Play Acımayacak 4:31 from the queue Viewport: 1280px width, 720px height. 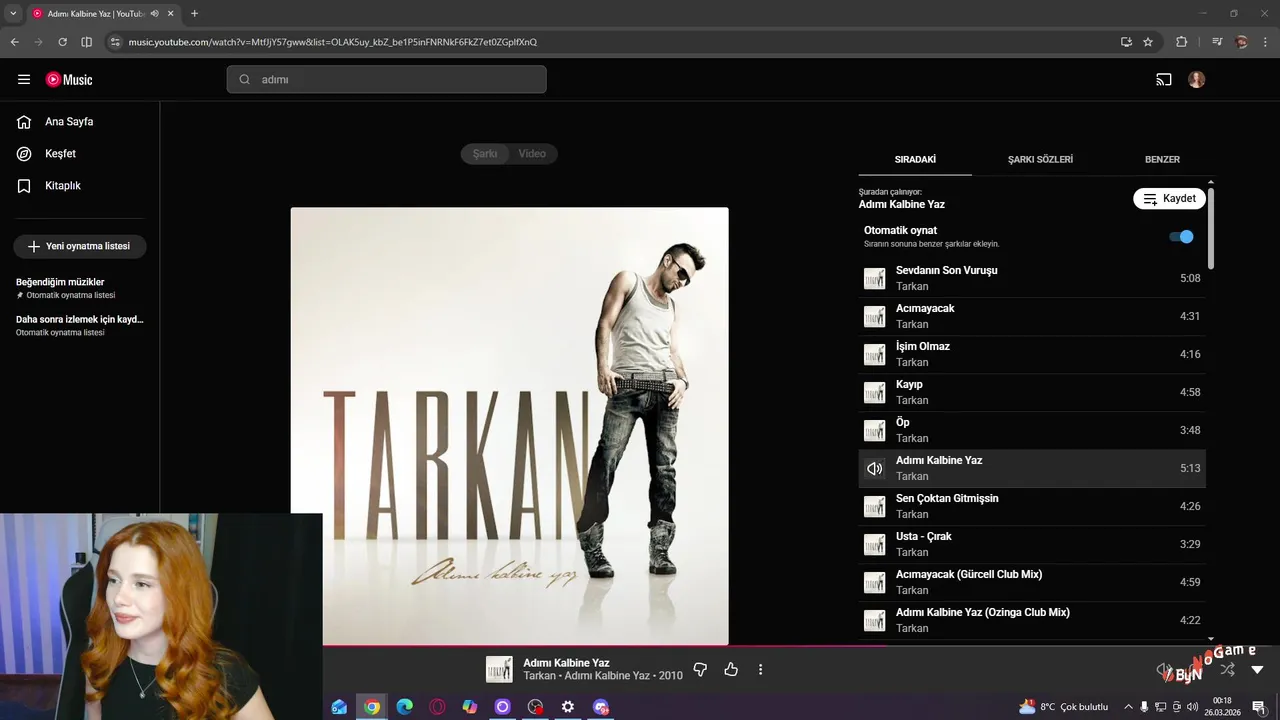(1032, 316)
